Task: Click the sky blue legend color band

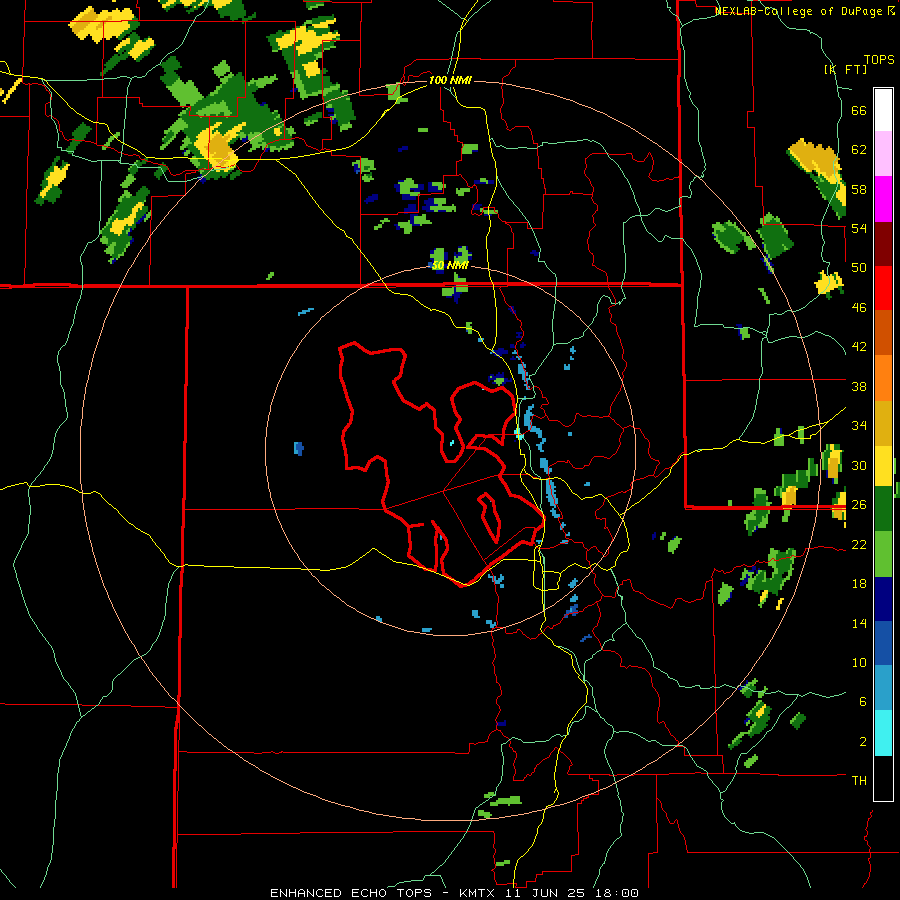Action: coord(883,688)
